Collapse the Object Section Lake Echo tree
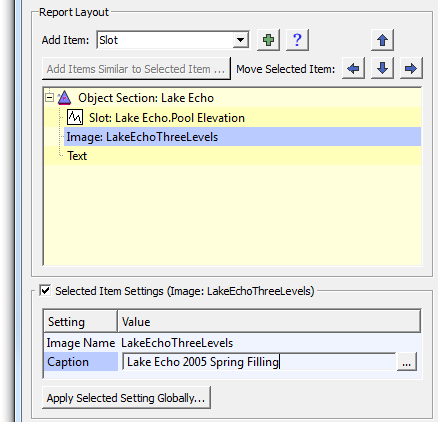This screenshot has width=438, height=422. click(49, 98)
